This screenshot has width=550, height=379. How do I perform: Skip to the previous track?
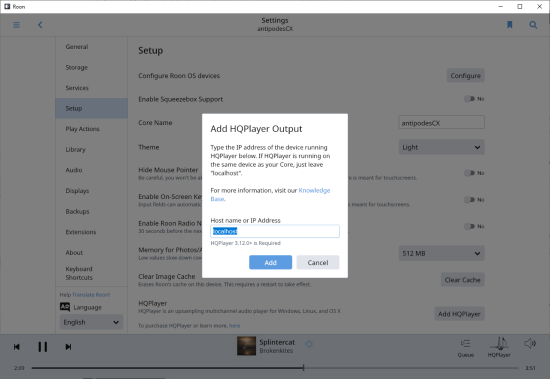(x=16, y=347)
